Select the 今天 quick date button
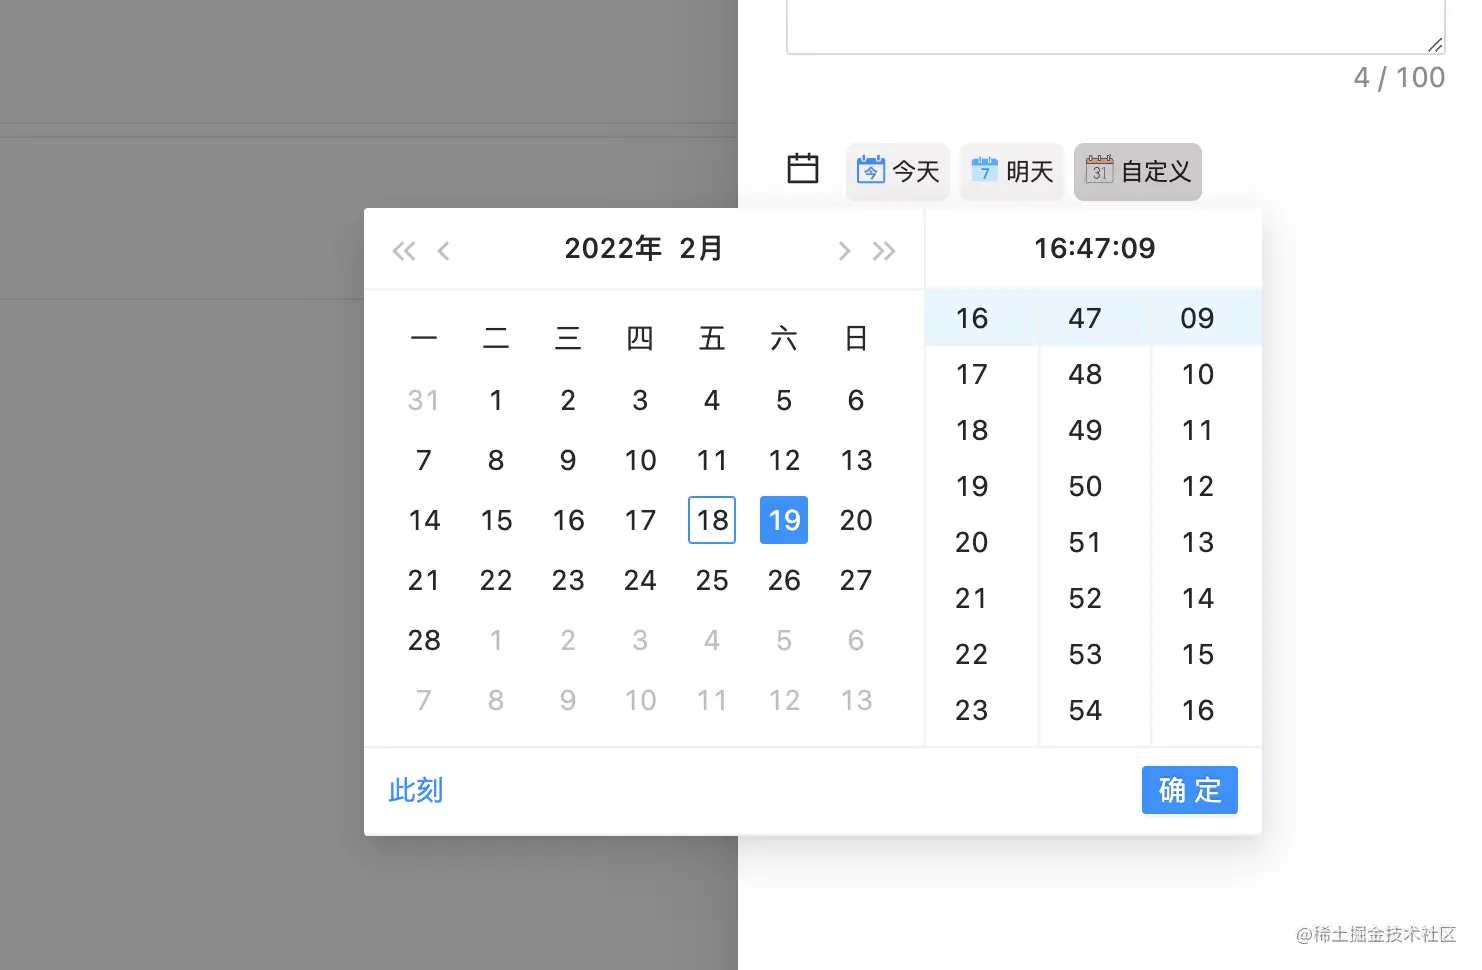 [x=898, y=172]
